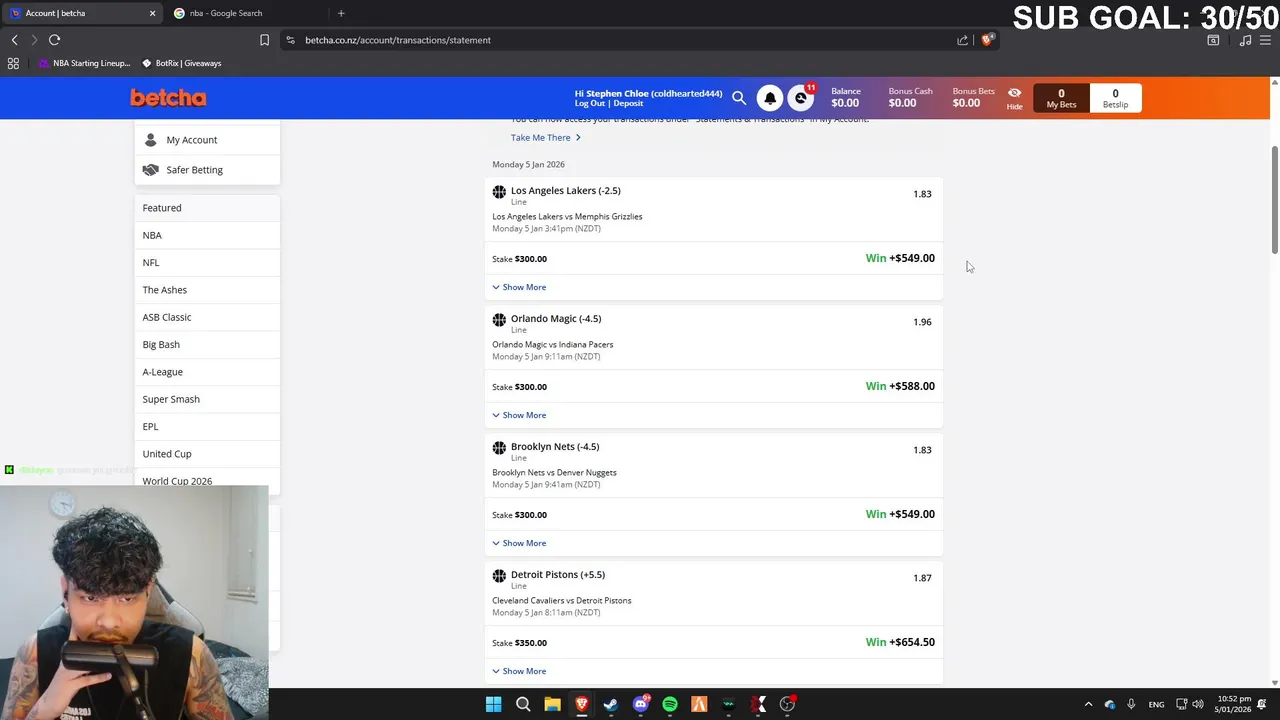Select Super Smash in sidebar
Screen dimensions: 1280x720
tap(207, 399)
